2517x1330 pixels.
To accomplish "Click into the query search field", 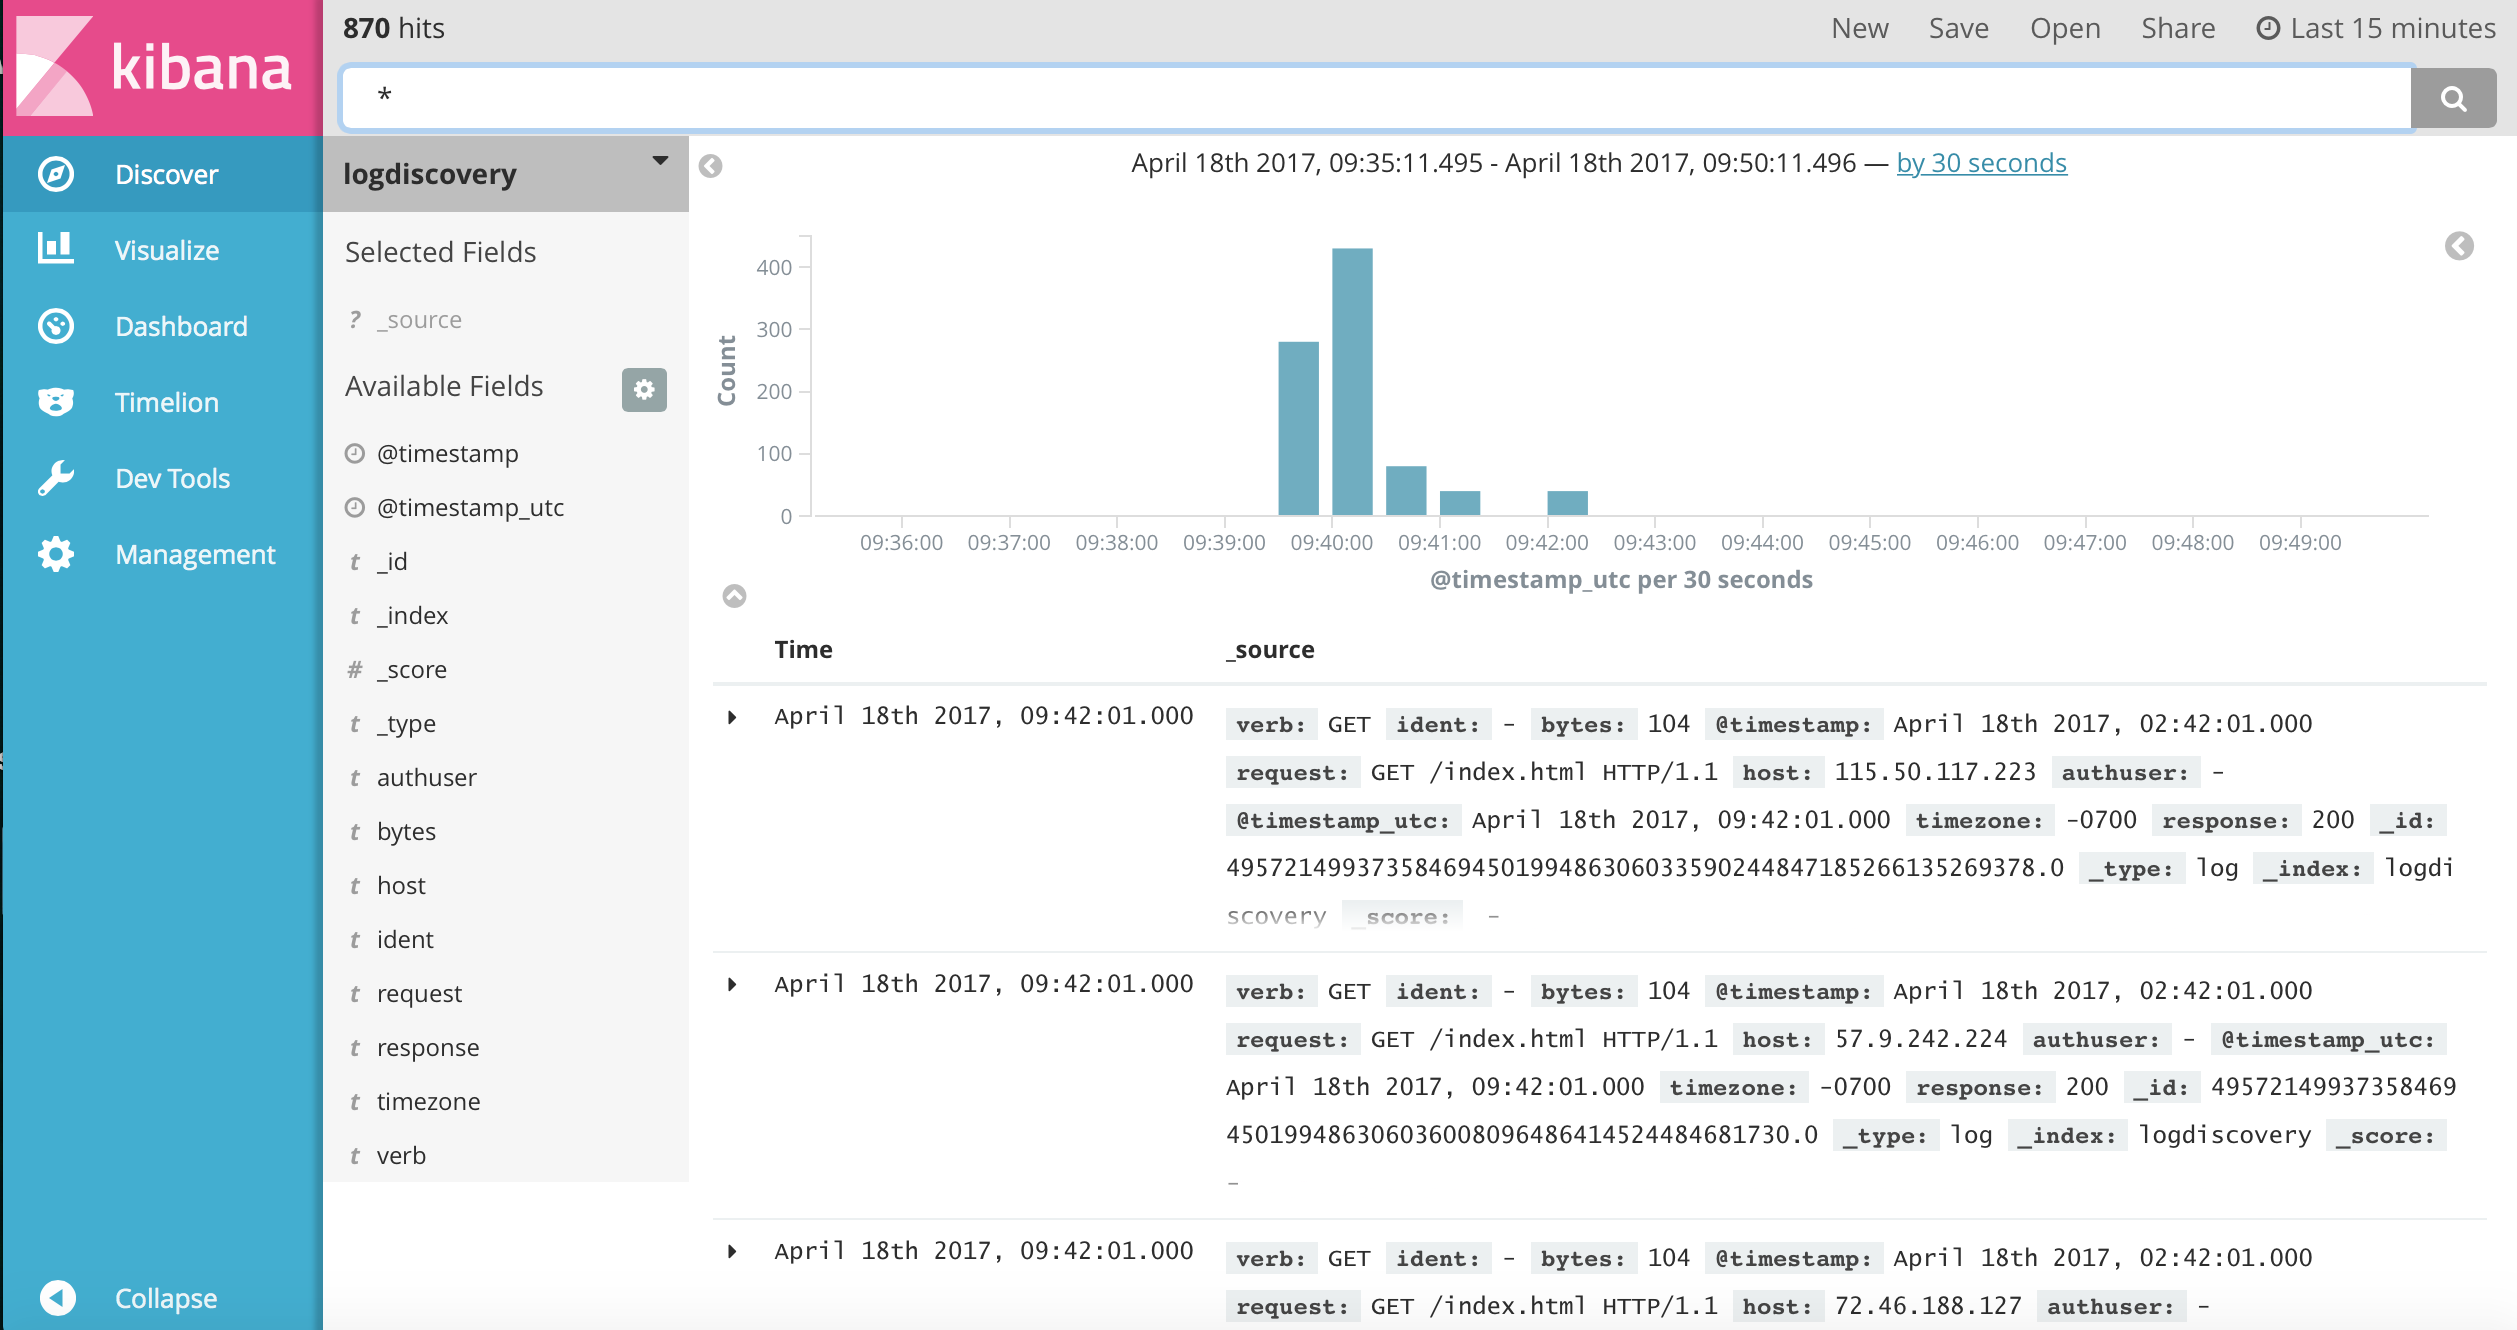I will [1375, 98].
